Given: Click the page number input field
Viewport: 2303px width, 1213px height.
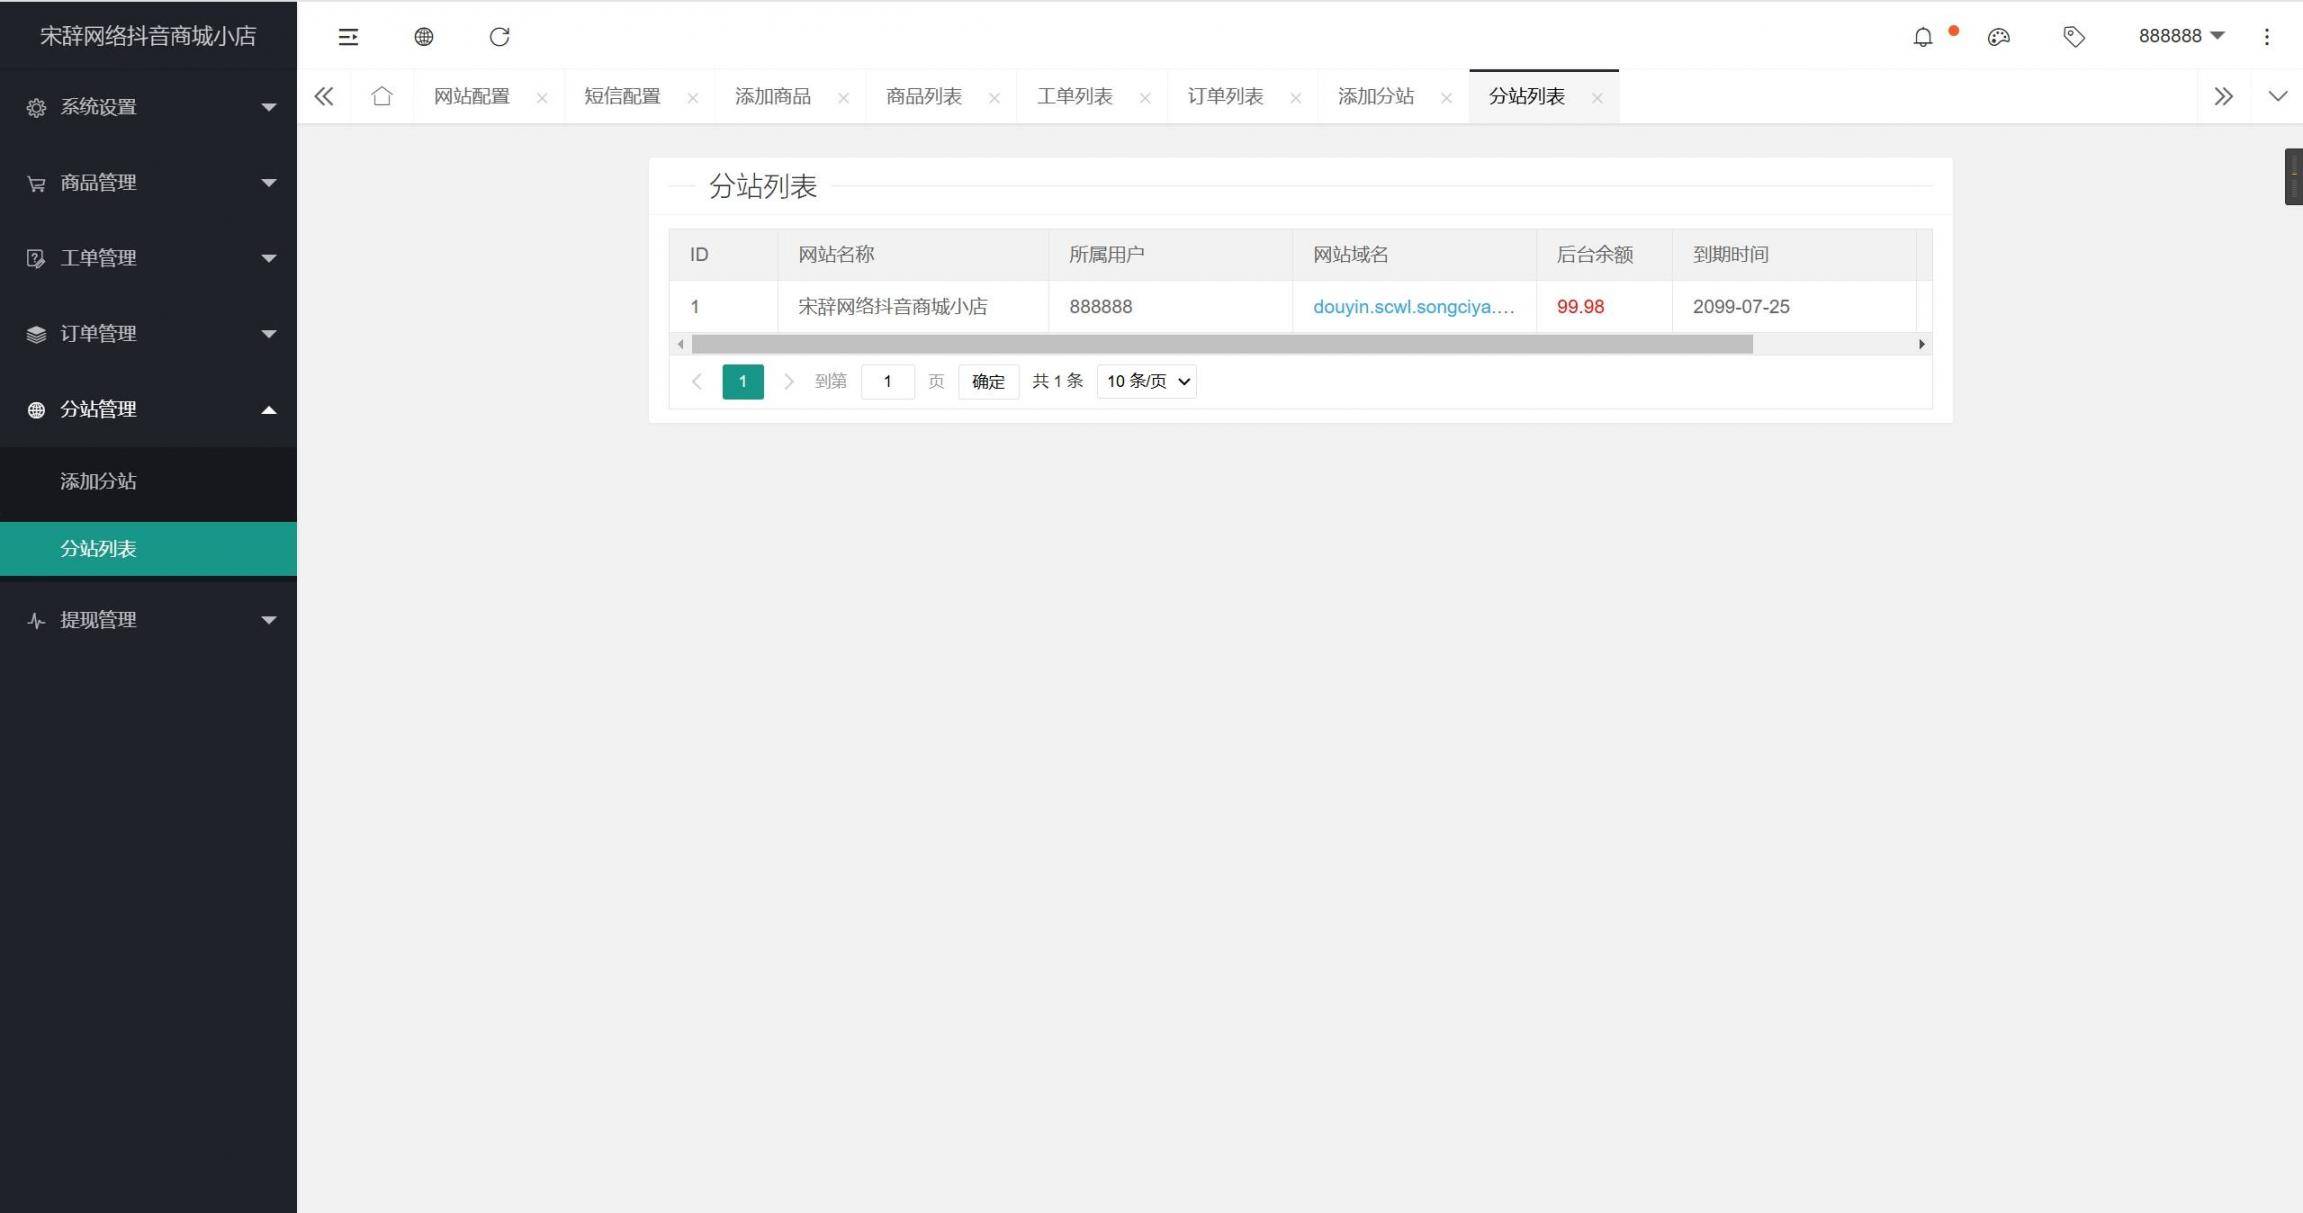Looking at the screenshot, I should 887,381.
